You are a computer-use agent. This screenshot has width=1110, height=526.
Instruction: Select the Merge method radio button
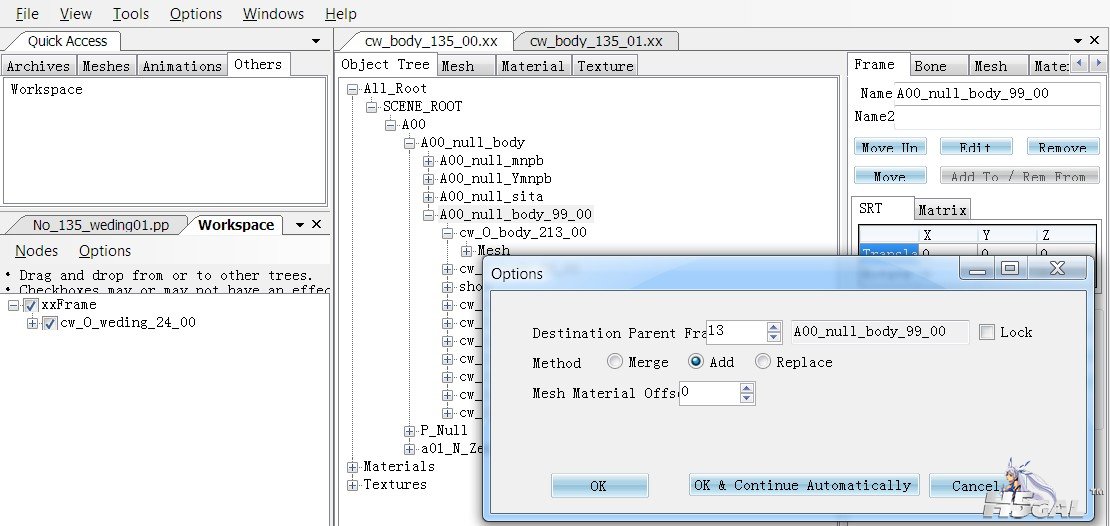point(614,362)
